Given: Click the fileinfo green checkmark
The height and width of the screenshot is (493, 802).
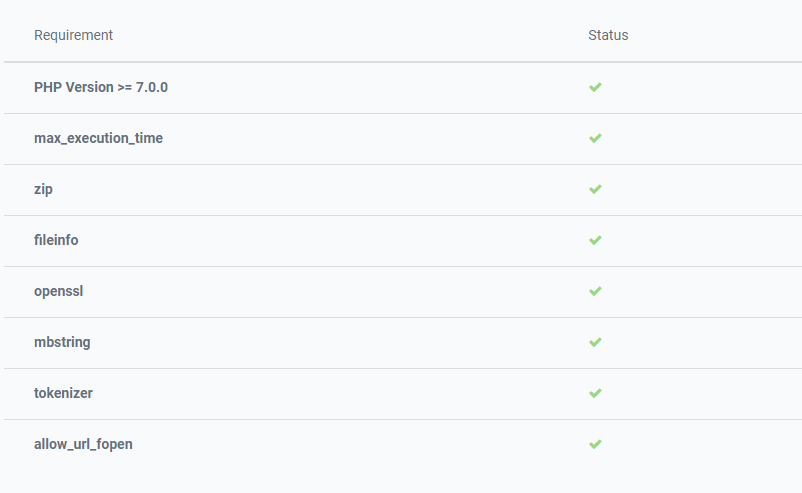Looking at the screenshot, I should [x=595, y=240].
